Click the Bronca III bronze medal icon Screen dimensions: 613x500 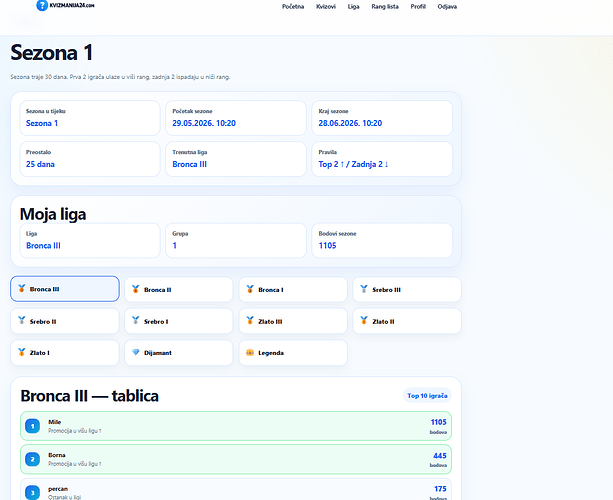tap(22, 289)
